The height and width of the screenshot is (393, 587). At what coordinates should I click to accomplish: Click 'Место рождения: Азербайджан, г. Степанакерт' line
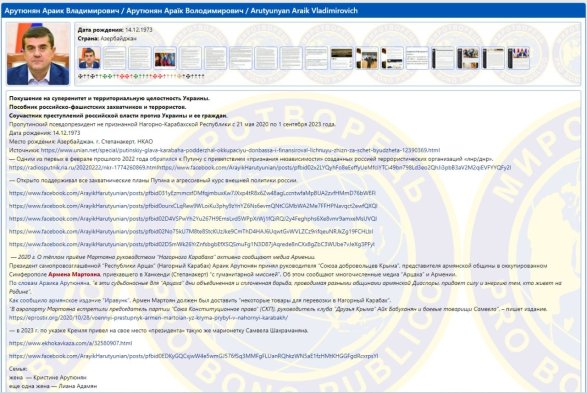point(81,141)
